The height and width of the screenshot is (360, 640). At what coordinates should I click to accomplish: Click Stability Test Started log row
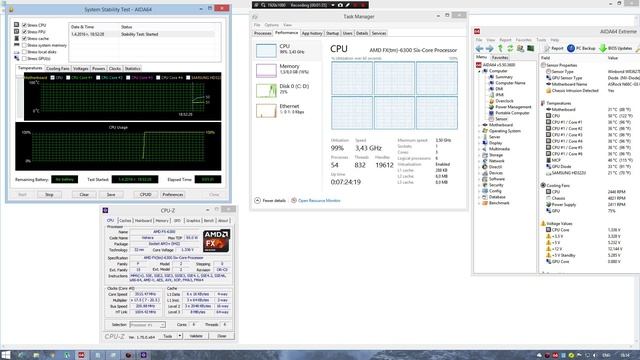click(142, 34)
